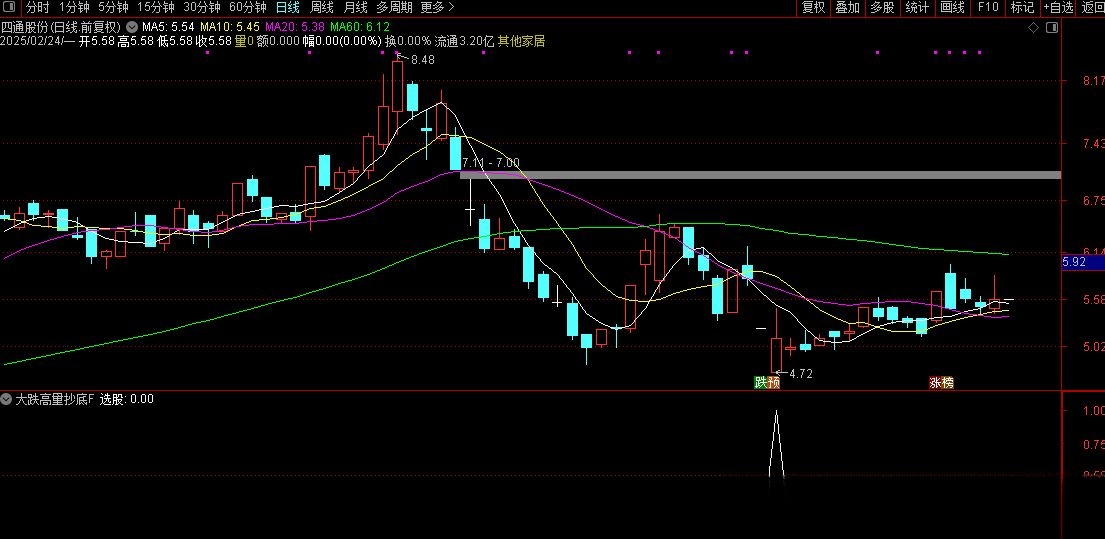Add stock with +自选 button

[x=1058, y=7]
